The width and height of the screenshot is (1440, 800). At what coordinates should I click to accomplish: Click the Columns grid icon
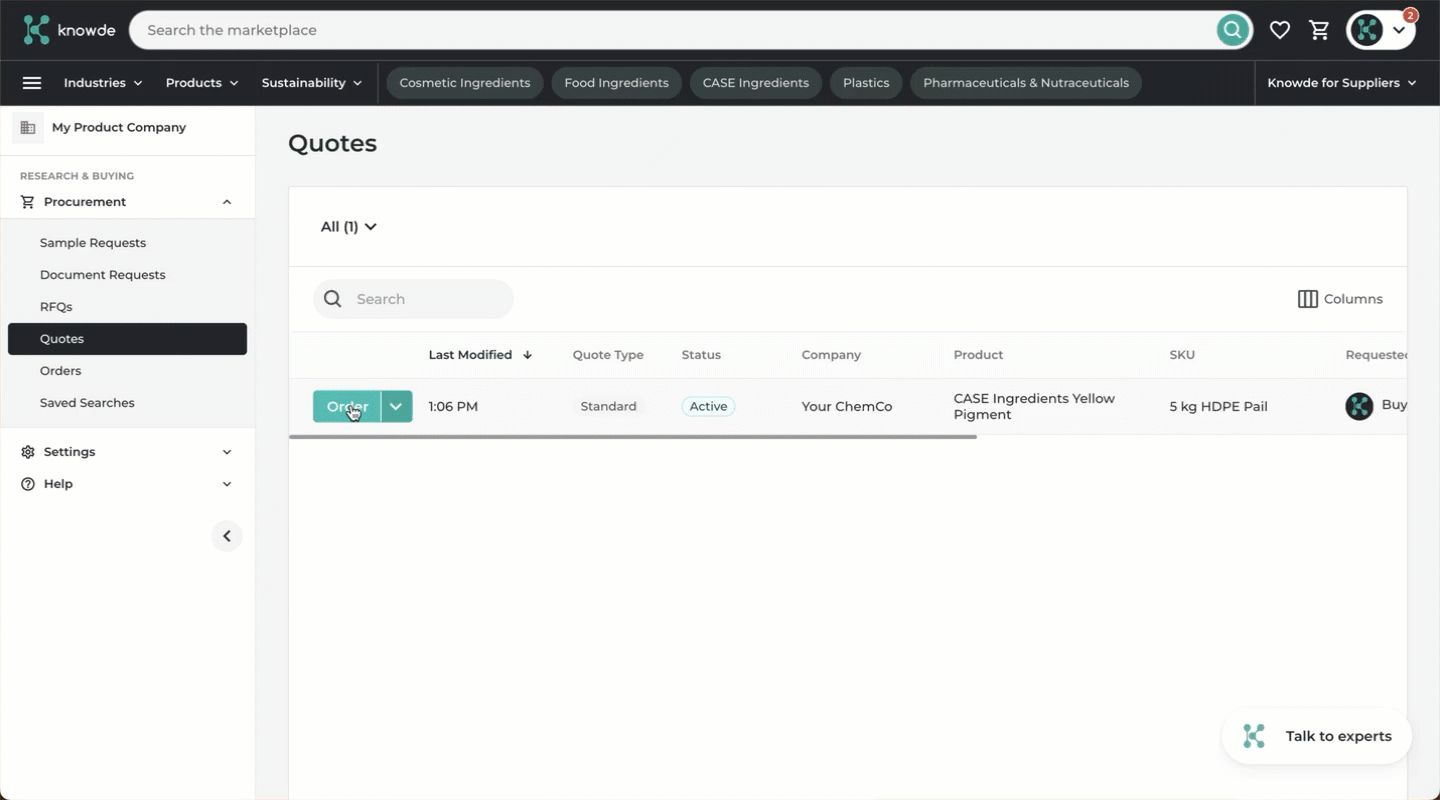tap(1307, 299)
